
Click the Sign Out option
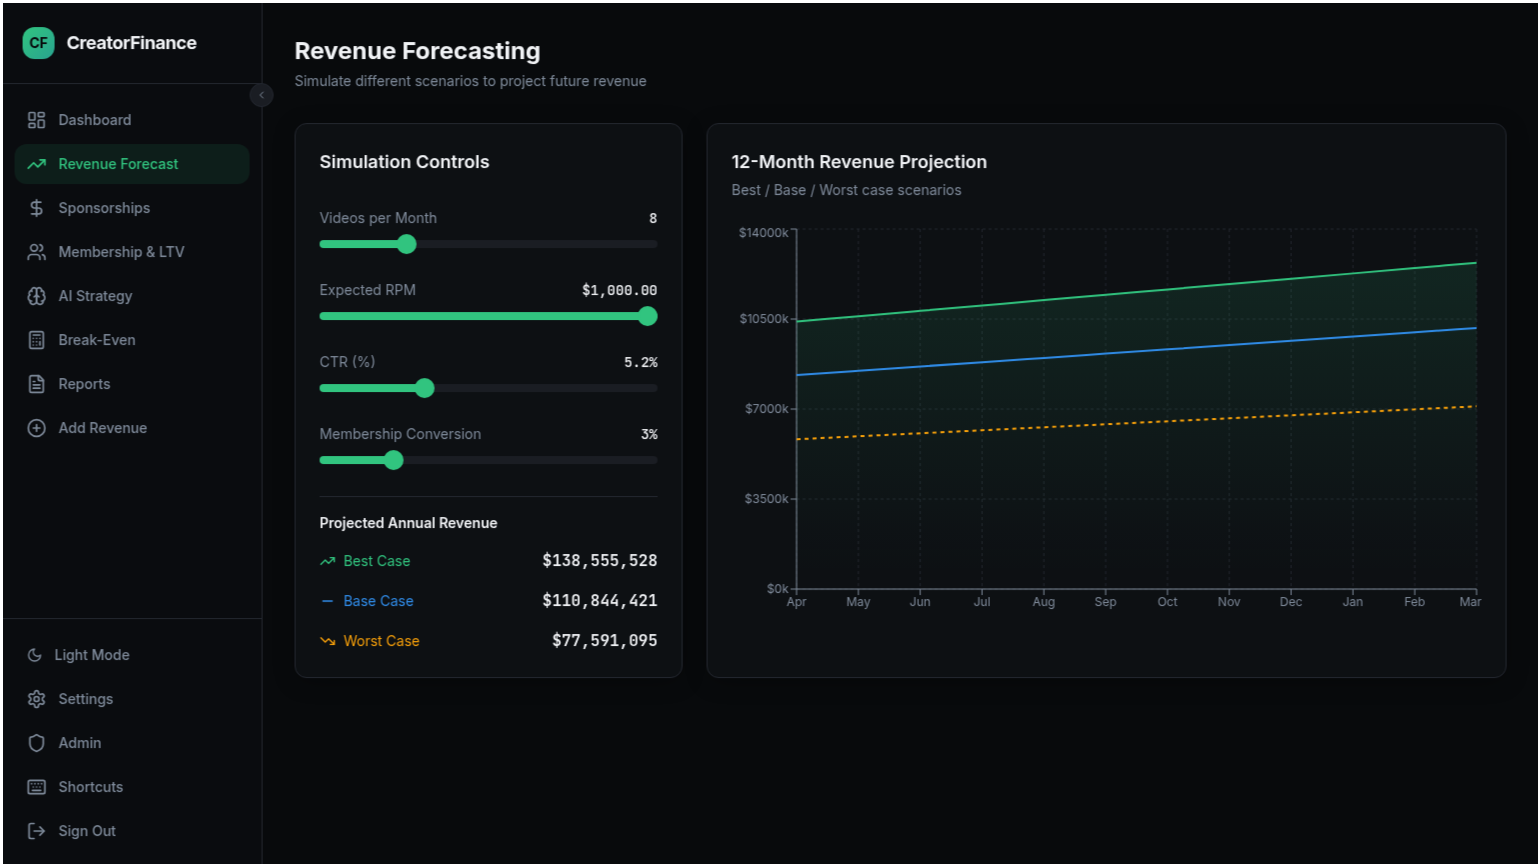coord(84,830)
